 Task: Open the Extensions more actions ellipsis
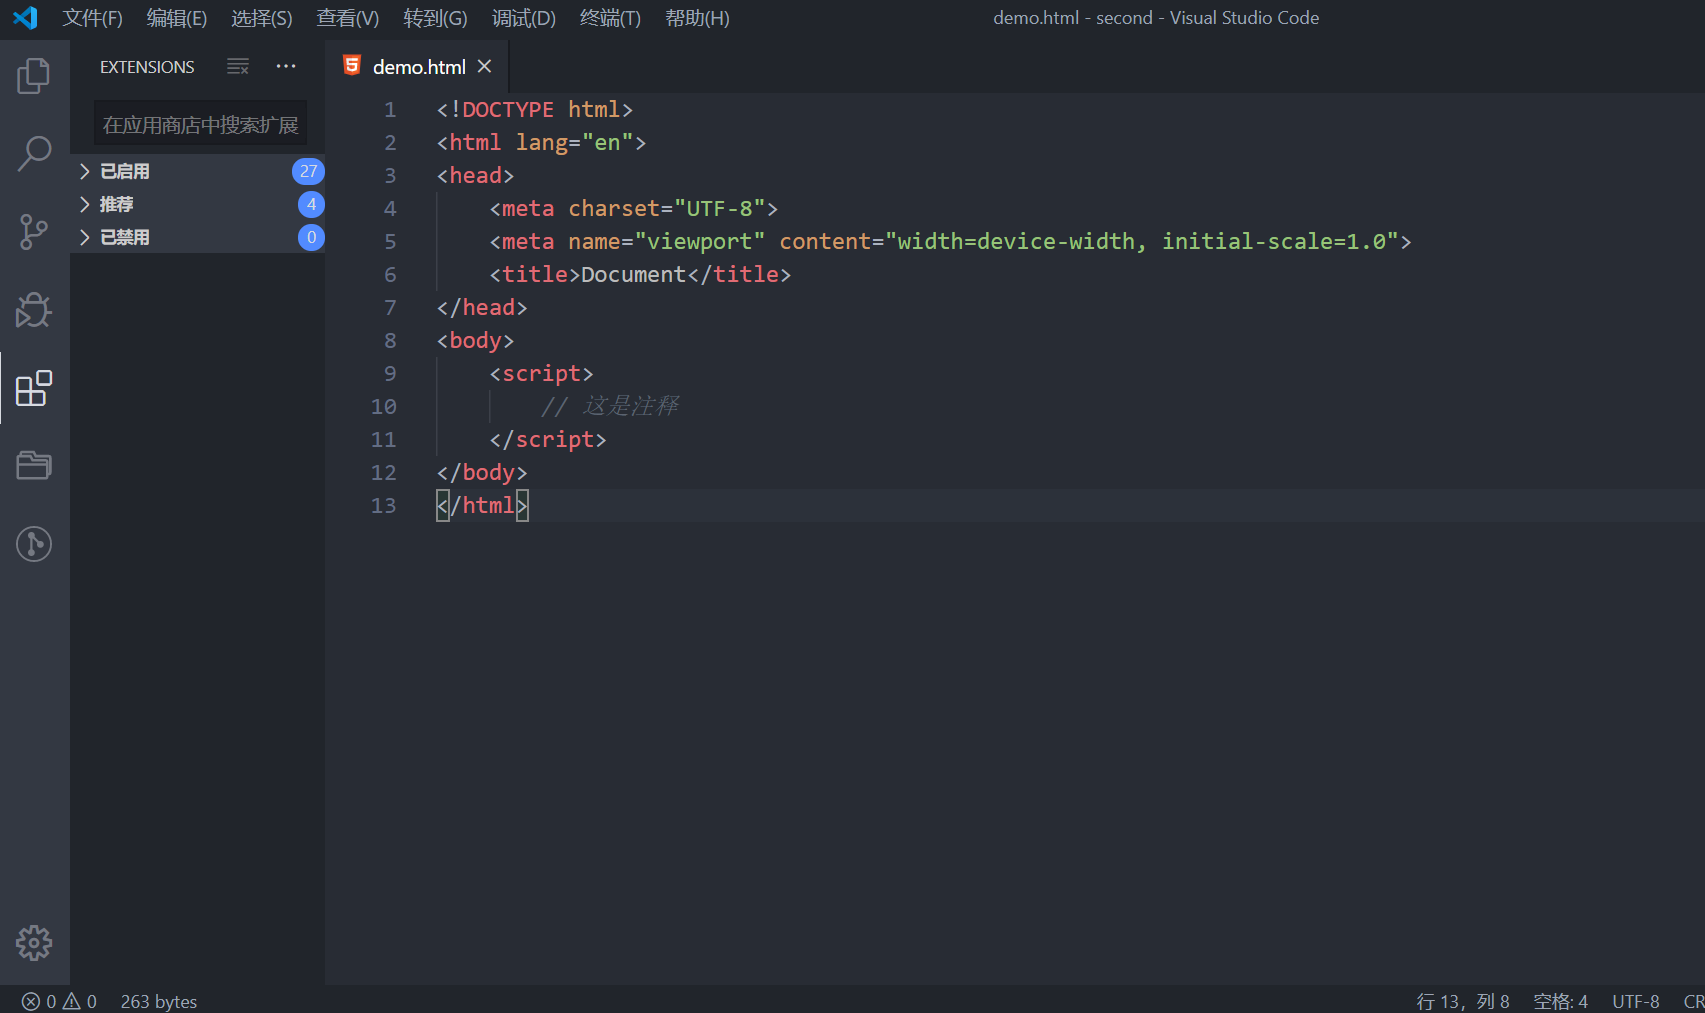tap(286, 66)
